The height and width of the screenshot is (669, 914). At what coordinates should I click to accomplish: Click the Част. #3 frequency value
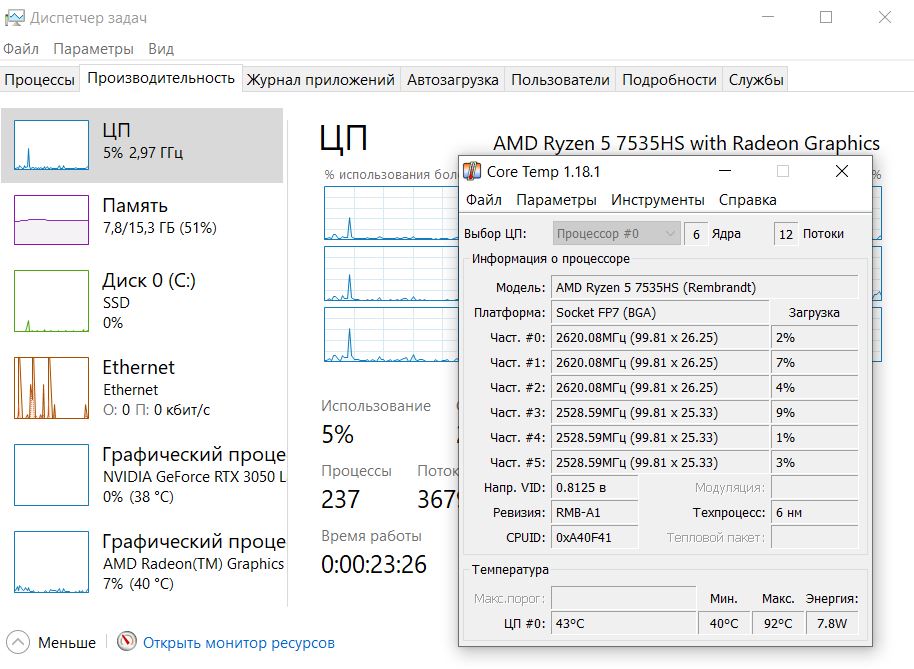[x=660, y=413]
